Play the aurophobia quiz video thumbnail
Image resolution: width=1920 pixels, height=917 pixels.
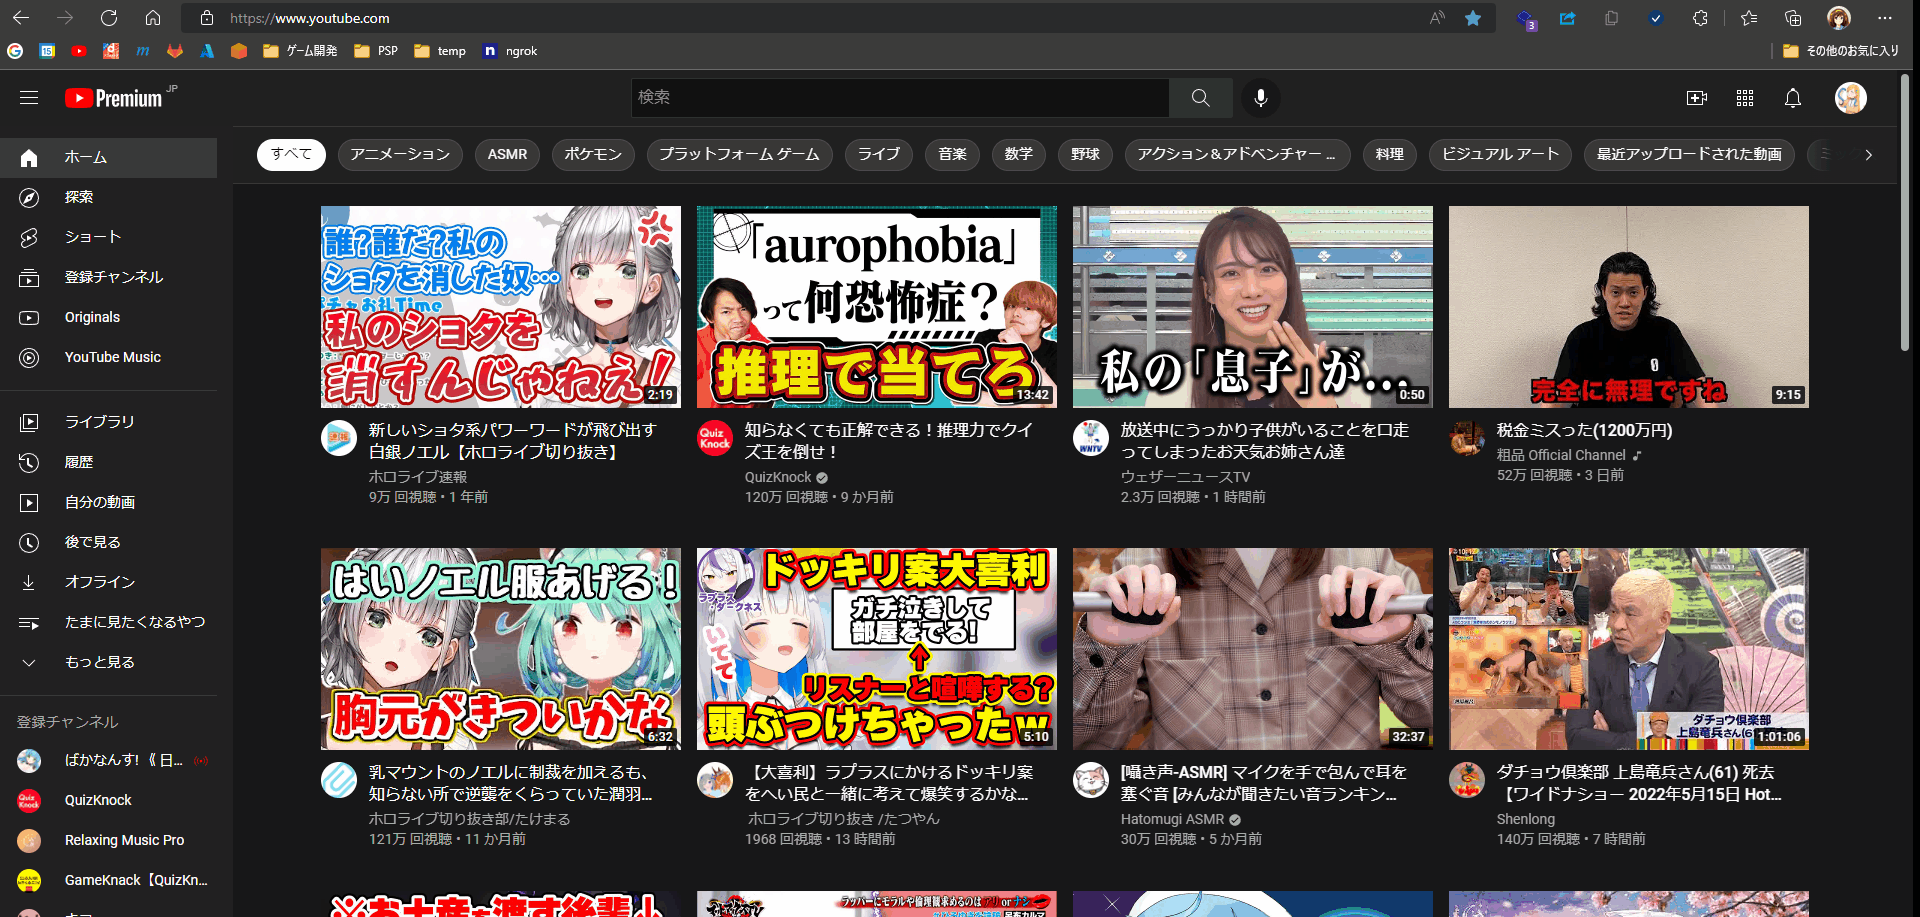click(x=877, y=307)
